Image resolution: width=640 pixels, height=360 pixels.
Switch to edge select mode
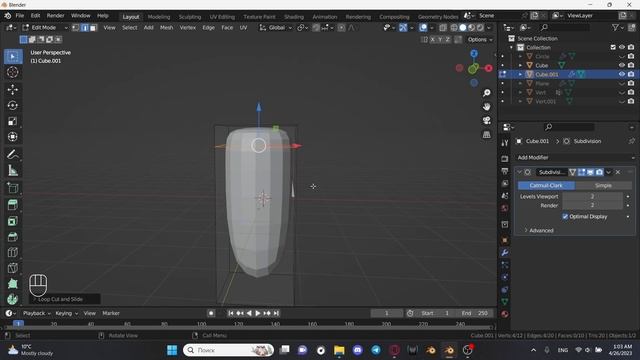[x=84, y=28]
